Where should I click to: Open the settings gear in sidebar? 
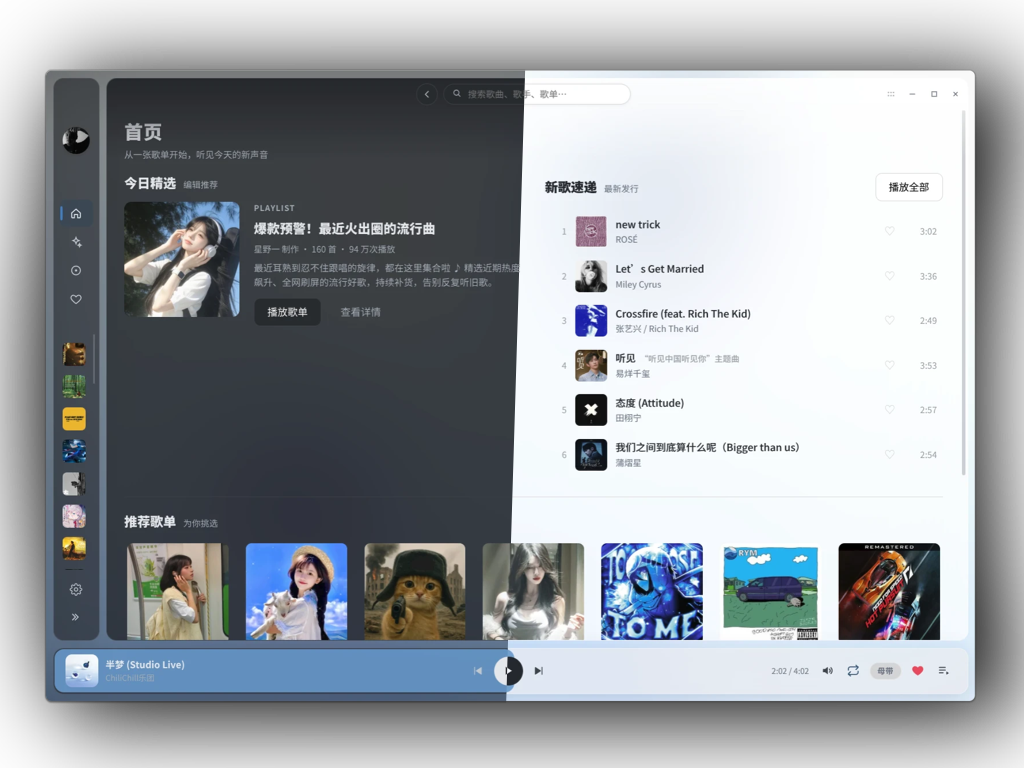76,589
